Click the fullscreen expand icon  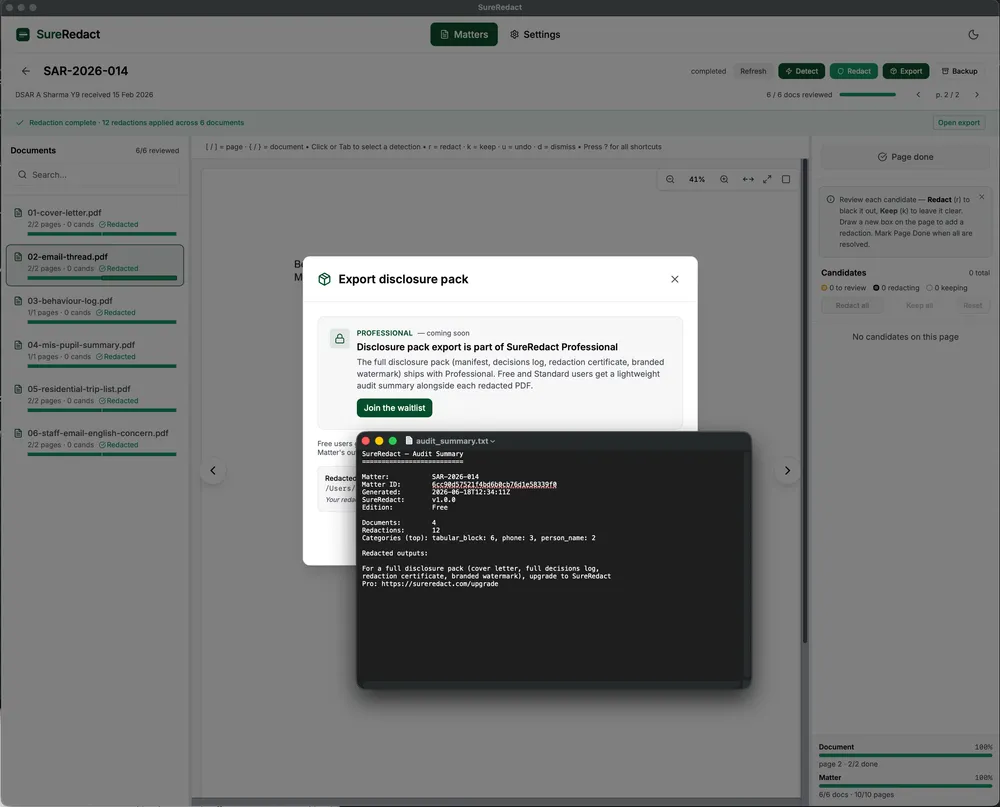767,179
